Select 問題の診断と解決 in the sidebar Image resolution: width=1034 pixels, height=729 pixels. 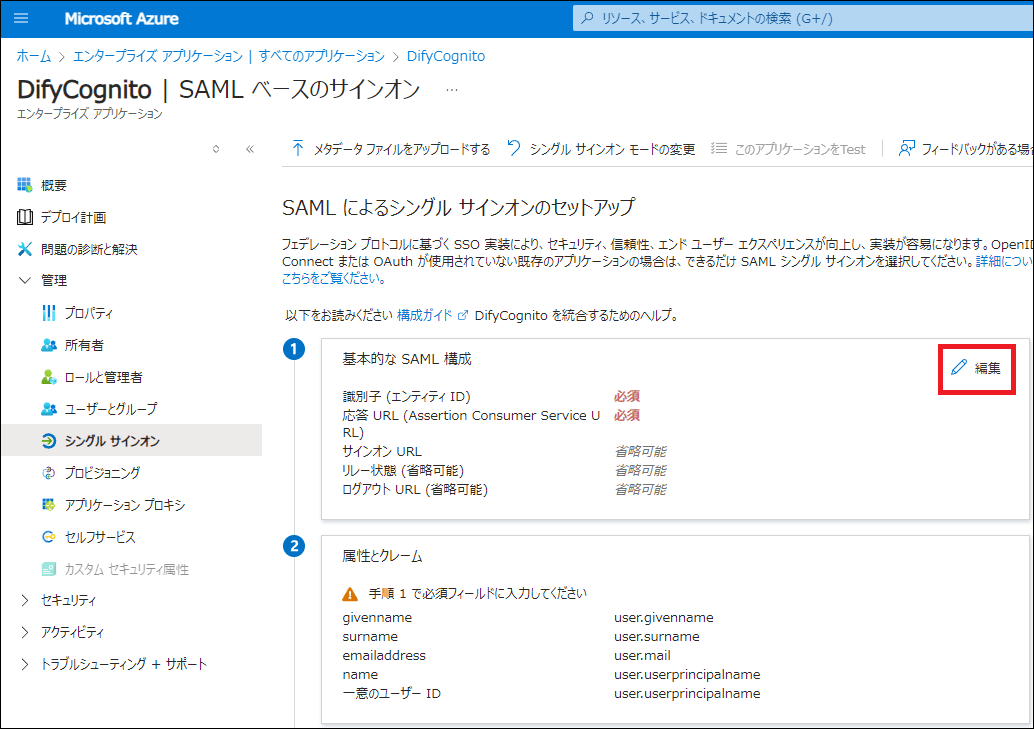point(88,249)
